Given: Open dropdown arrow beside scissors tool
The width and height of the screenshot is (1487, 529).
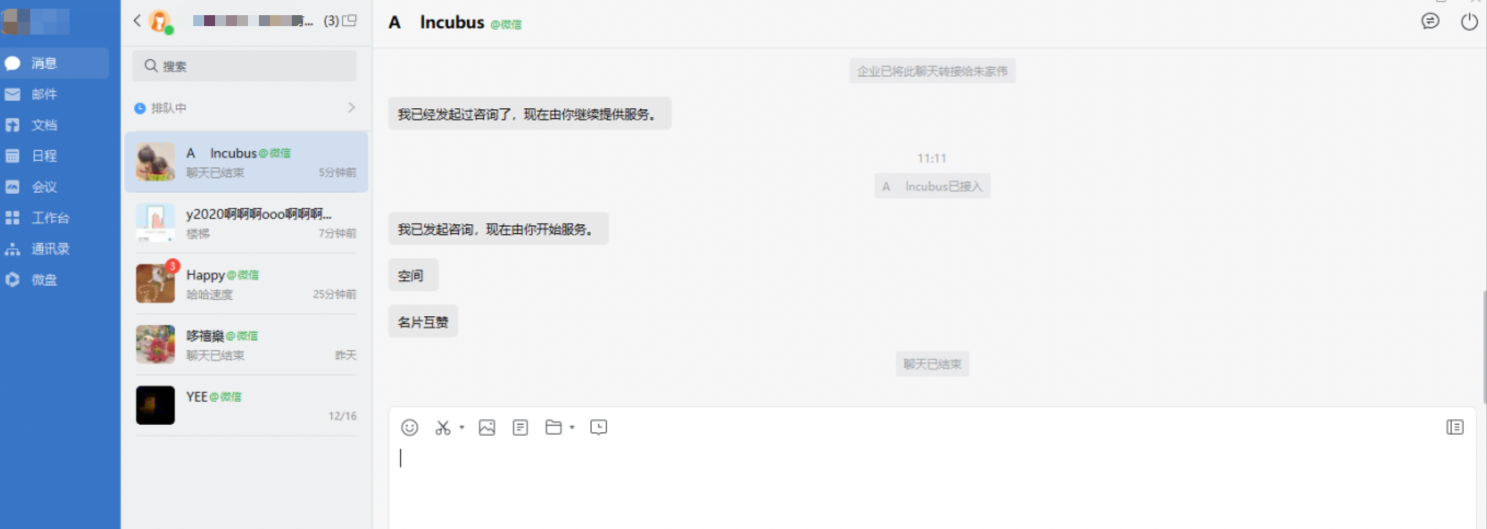Looking at the screenshot, I should coord(462,428).
